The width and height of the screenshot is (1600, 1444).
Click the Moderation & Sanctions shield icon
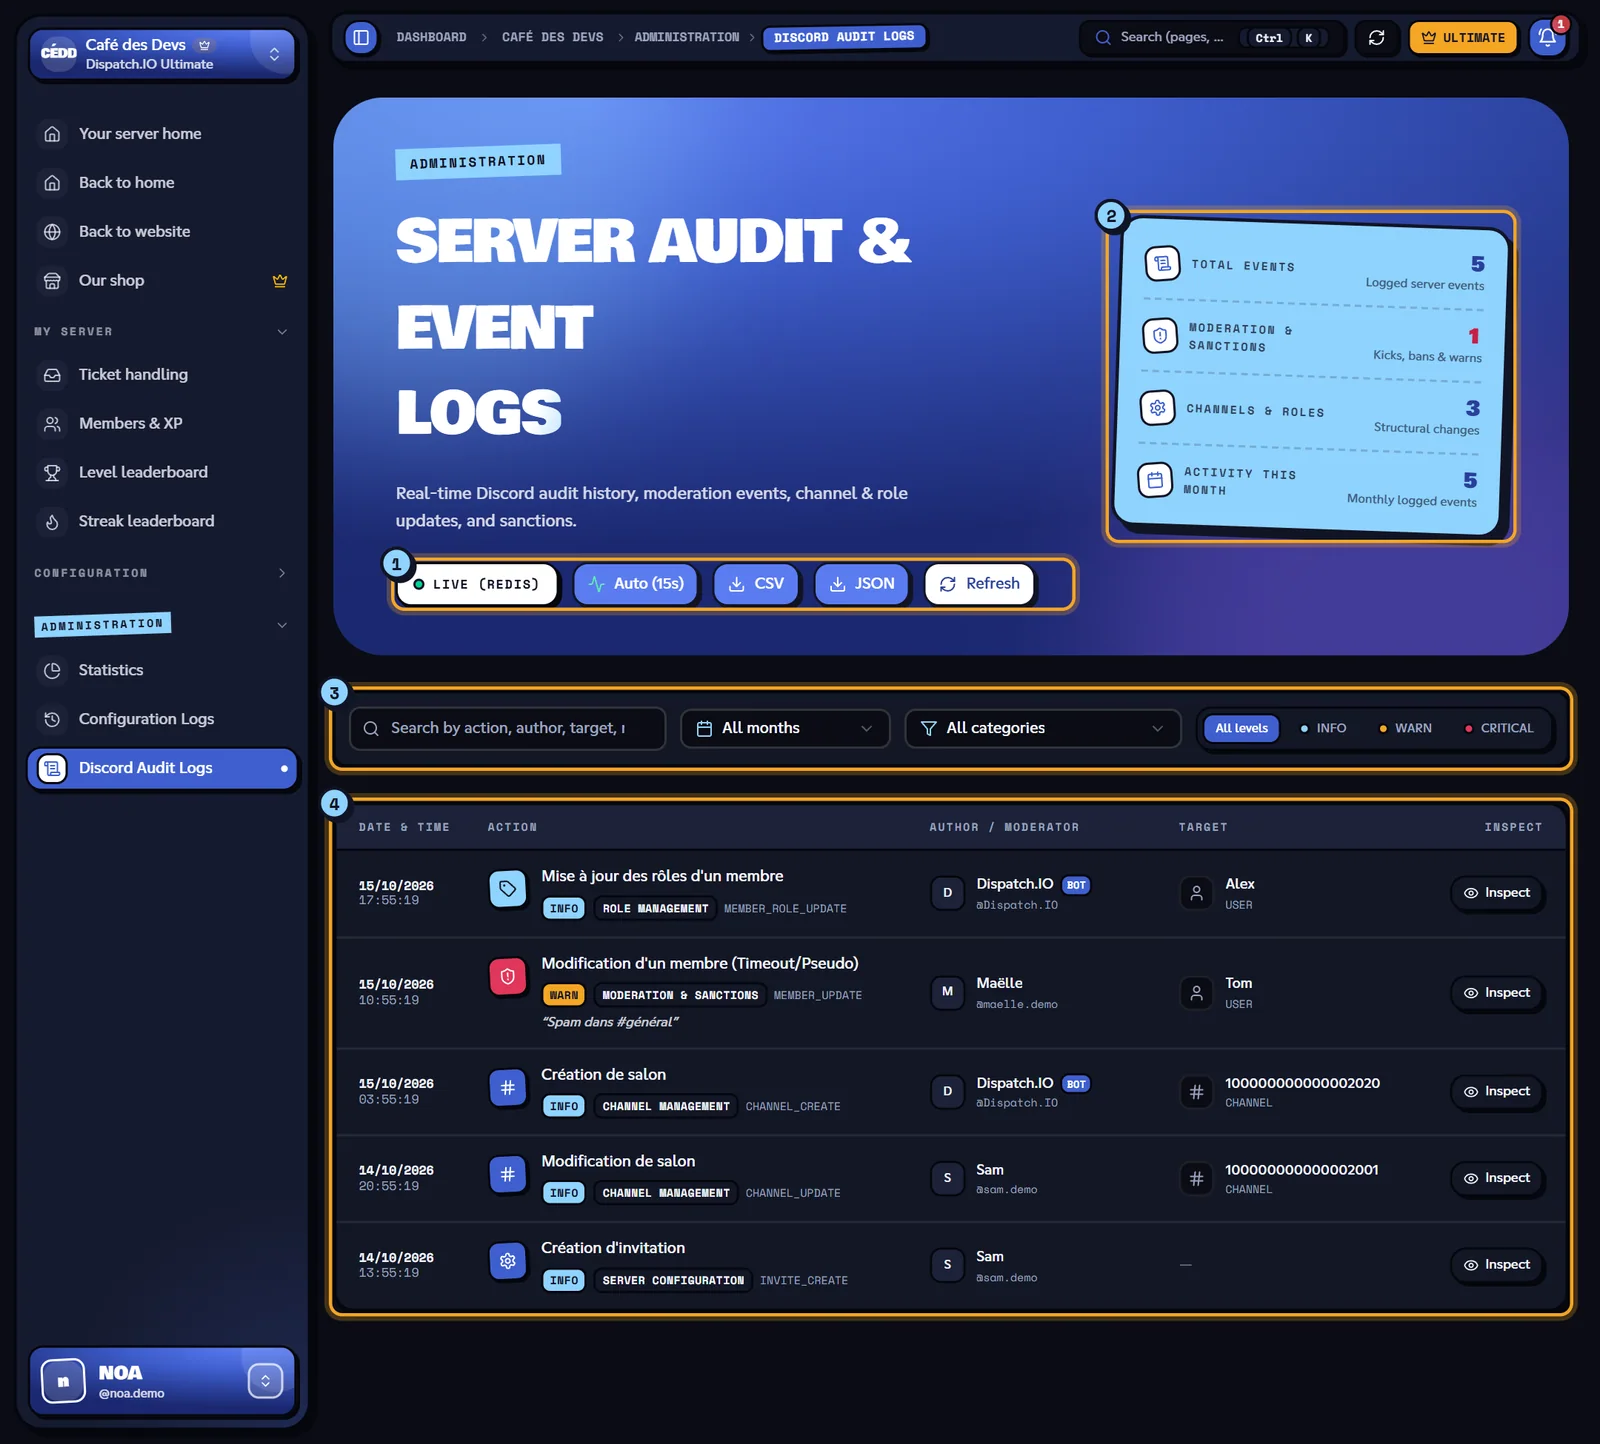(x=1159, y=336)
